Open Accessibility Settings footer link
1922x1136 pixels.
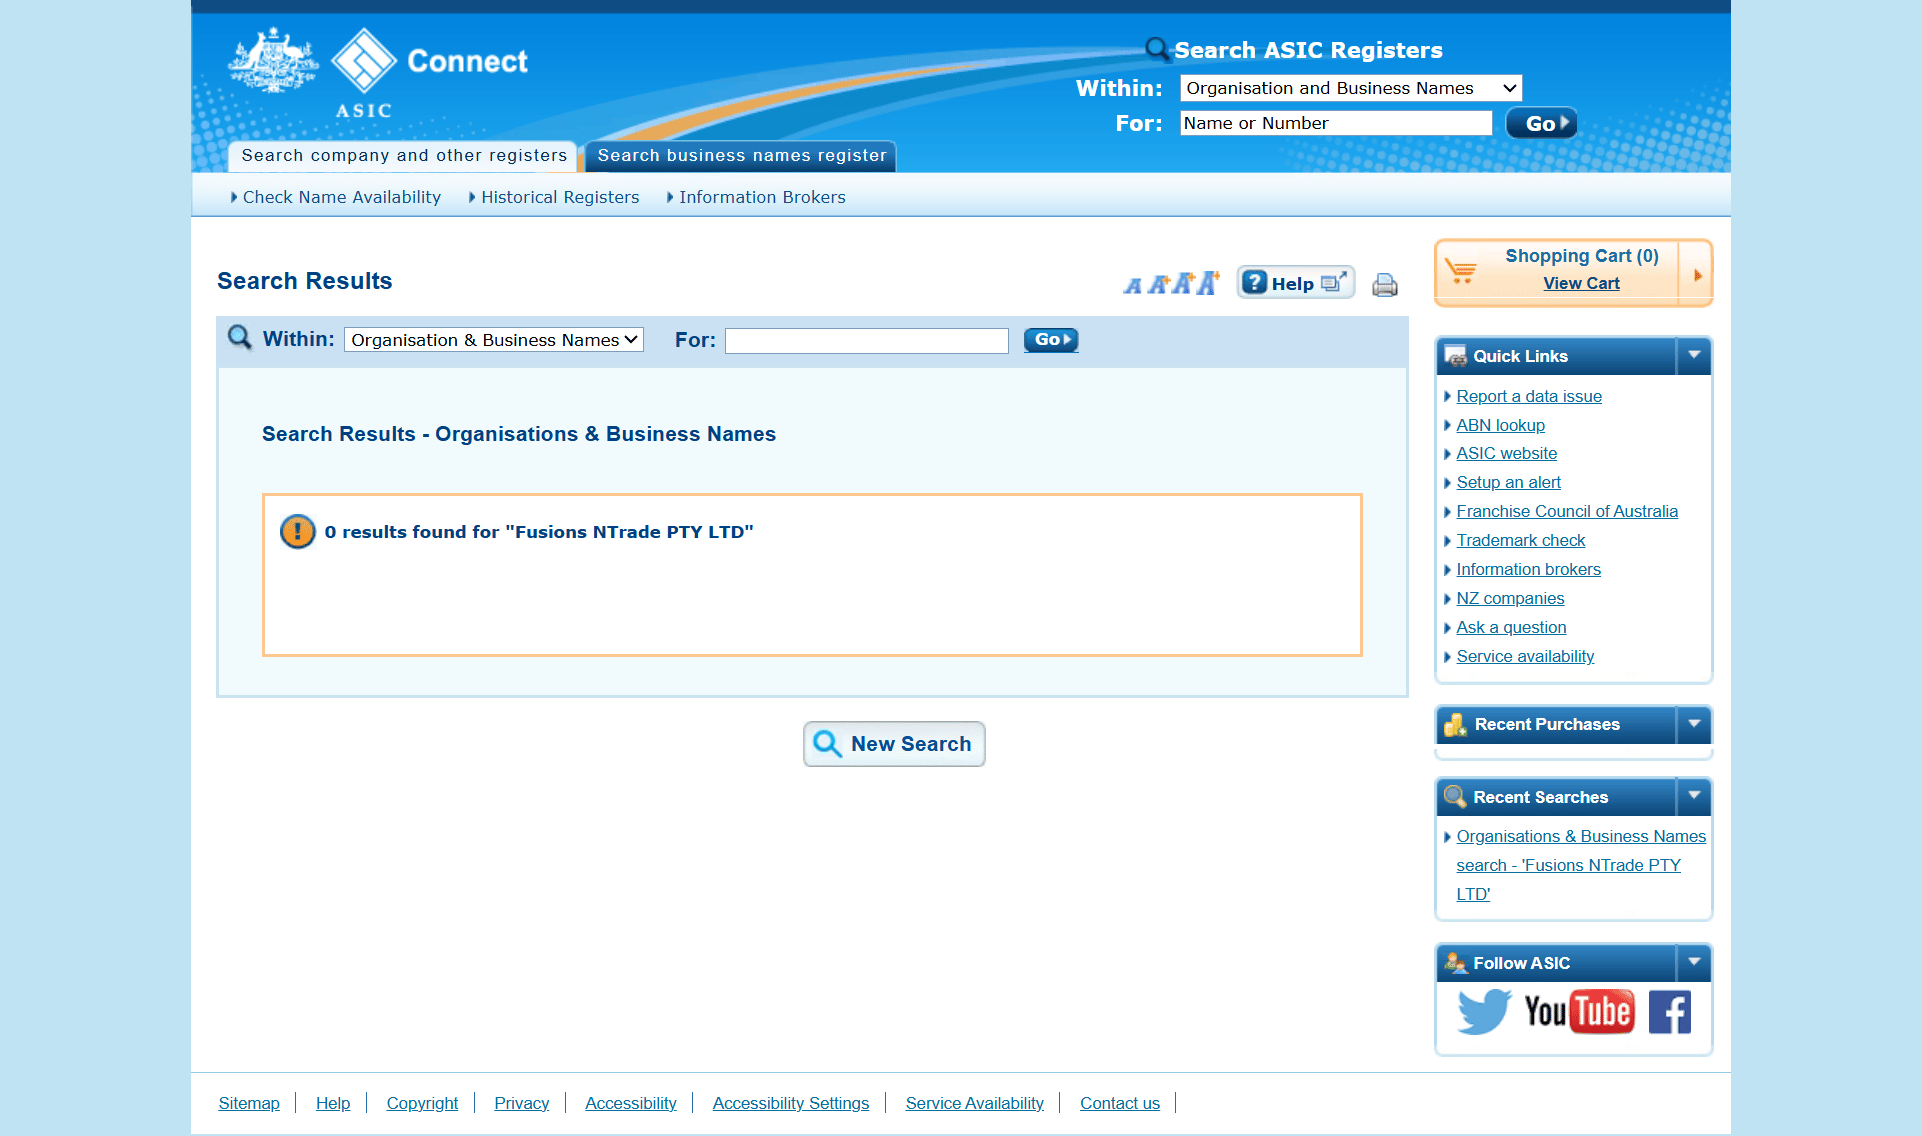[x=791, y=1103]
